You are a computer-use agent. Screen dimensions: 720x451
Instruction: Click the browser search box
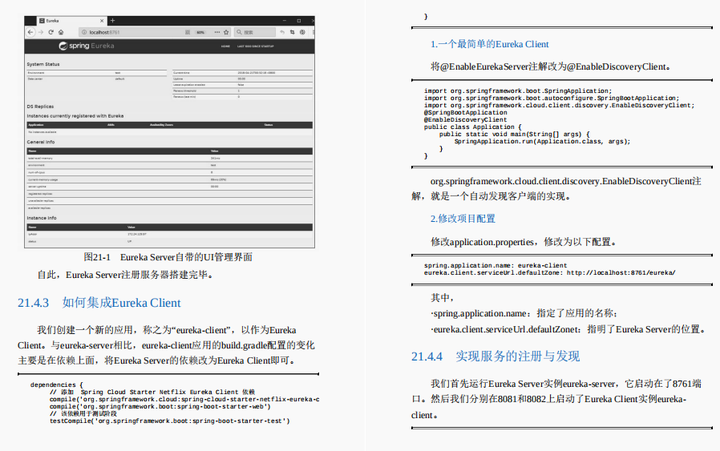click(255, 32)
